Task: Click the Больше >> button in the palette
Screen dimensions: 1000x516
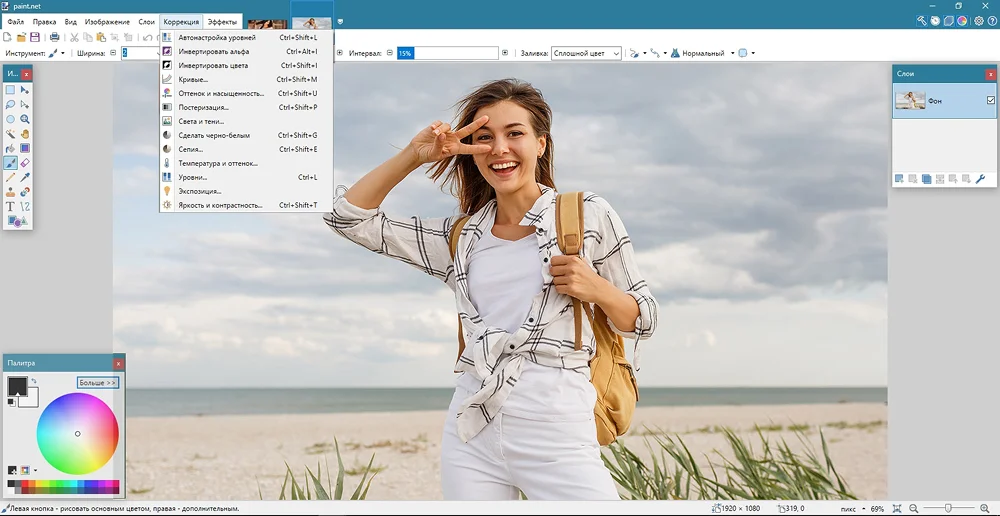Action: pos(98,383)
